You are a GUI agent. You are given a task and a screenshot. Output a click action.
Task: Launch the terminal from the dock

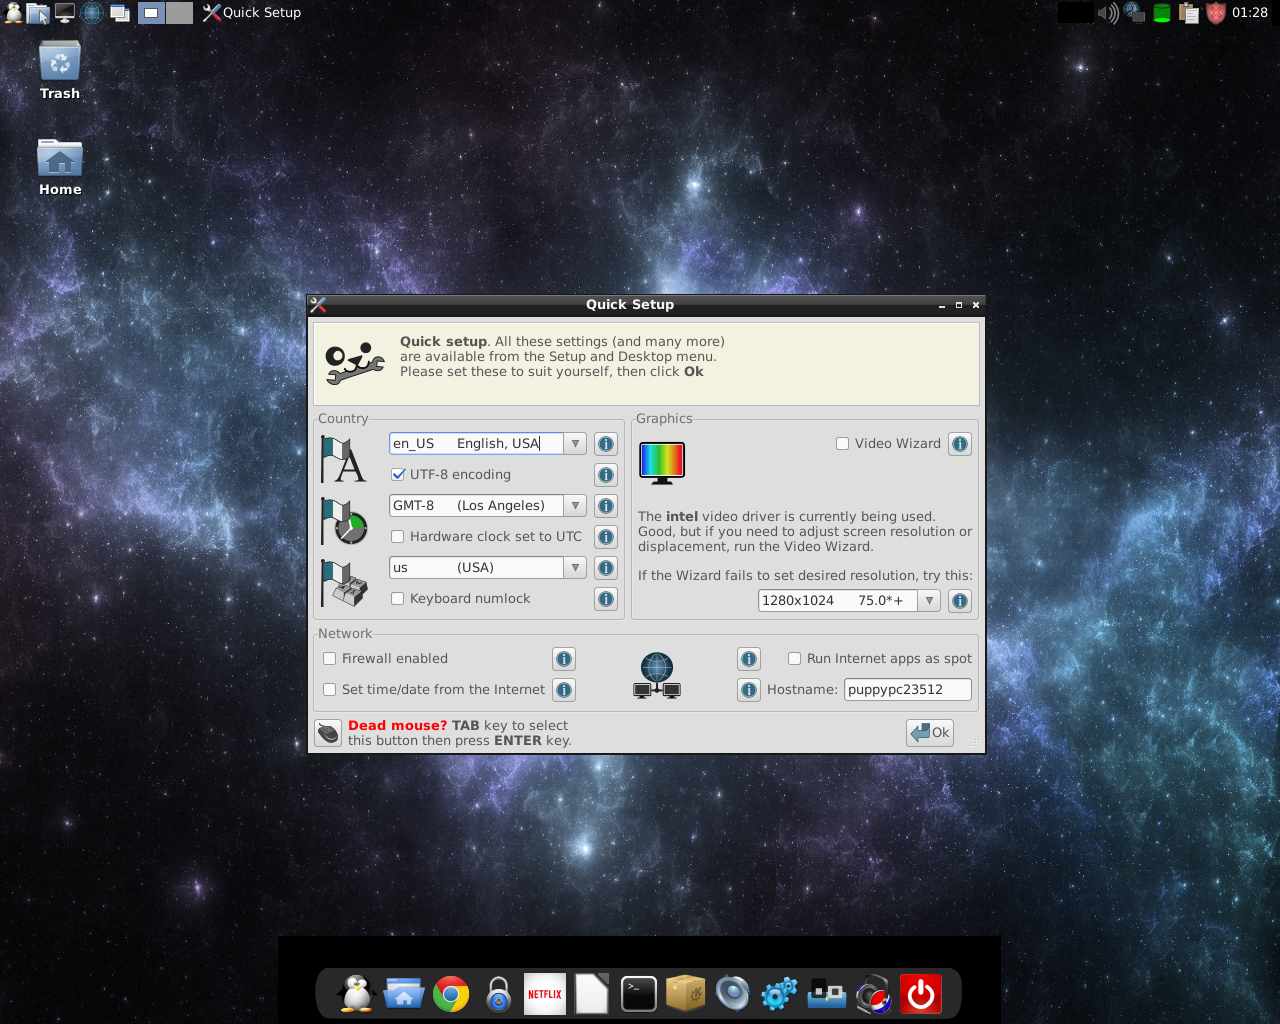[638, 994]
